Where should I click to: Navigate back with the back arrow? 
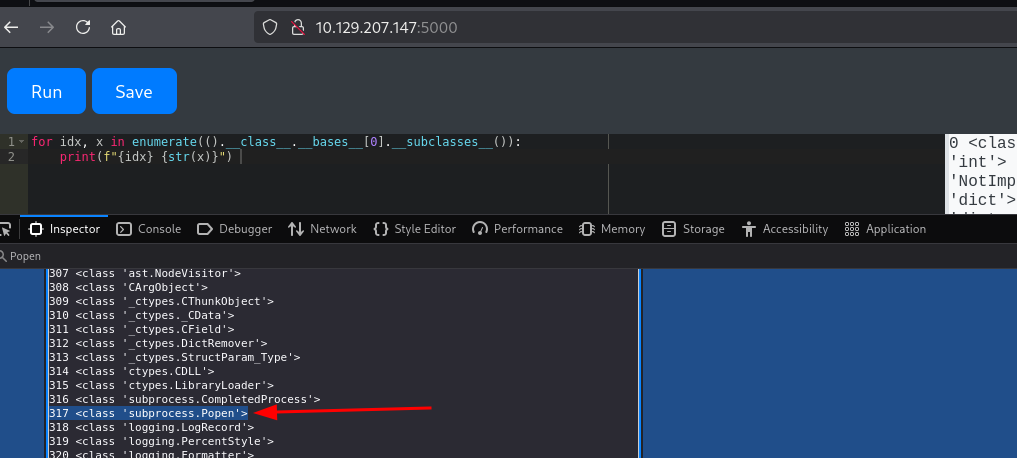tap(11, 27)
